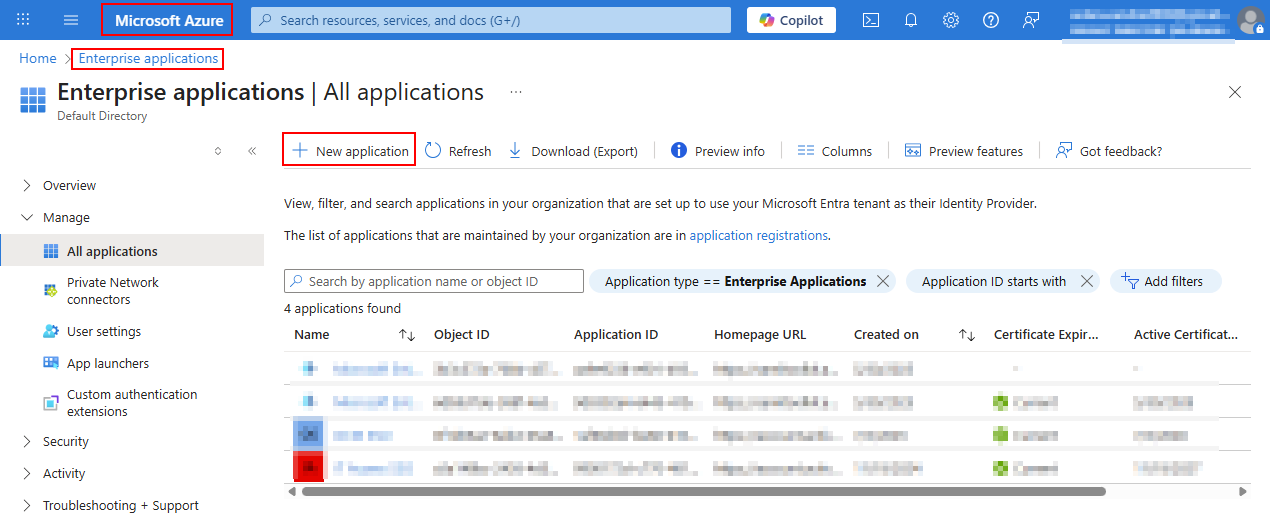
Task: Refresh the applications list
Action: (459, 151)
